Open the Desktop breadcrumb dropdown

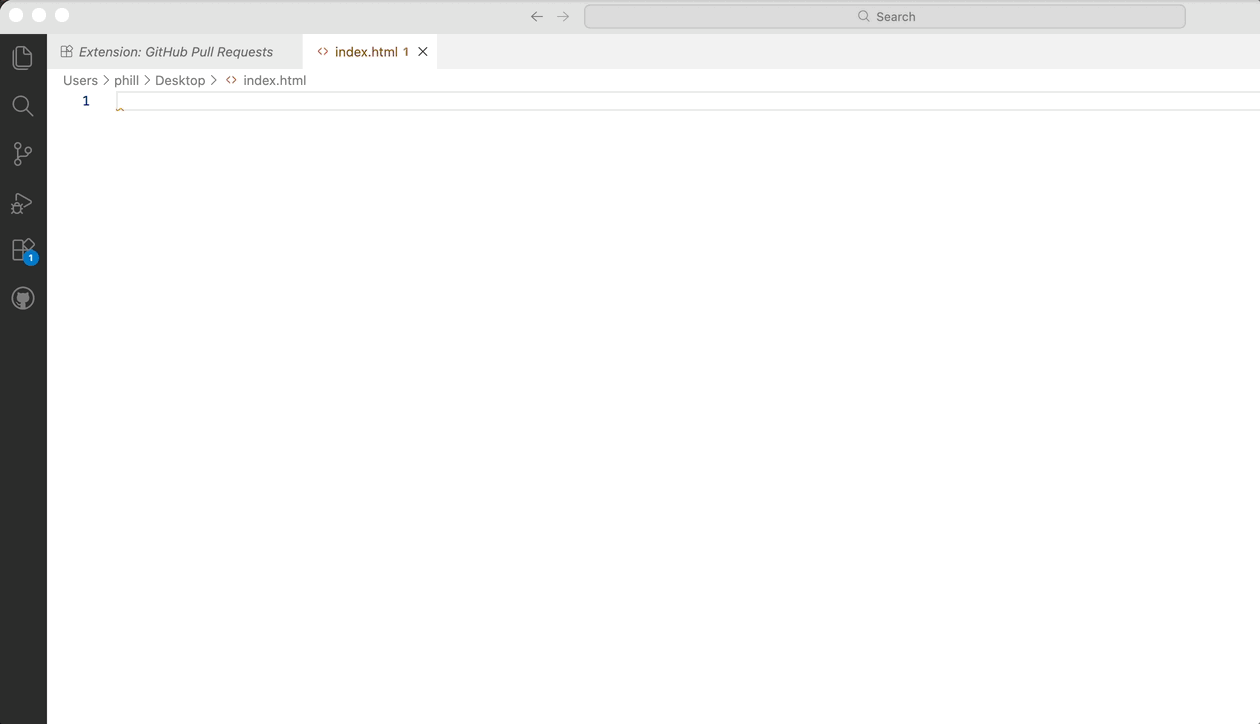(x=180, y=80)
